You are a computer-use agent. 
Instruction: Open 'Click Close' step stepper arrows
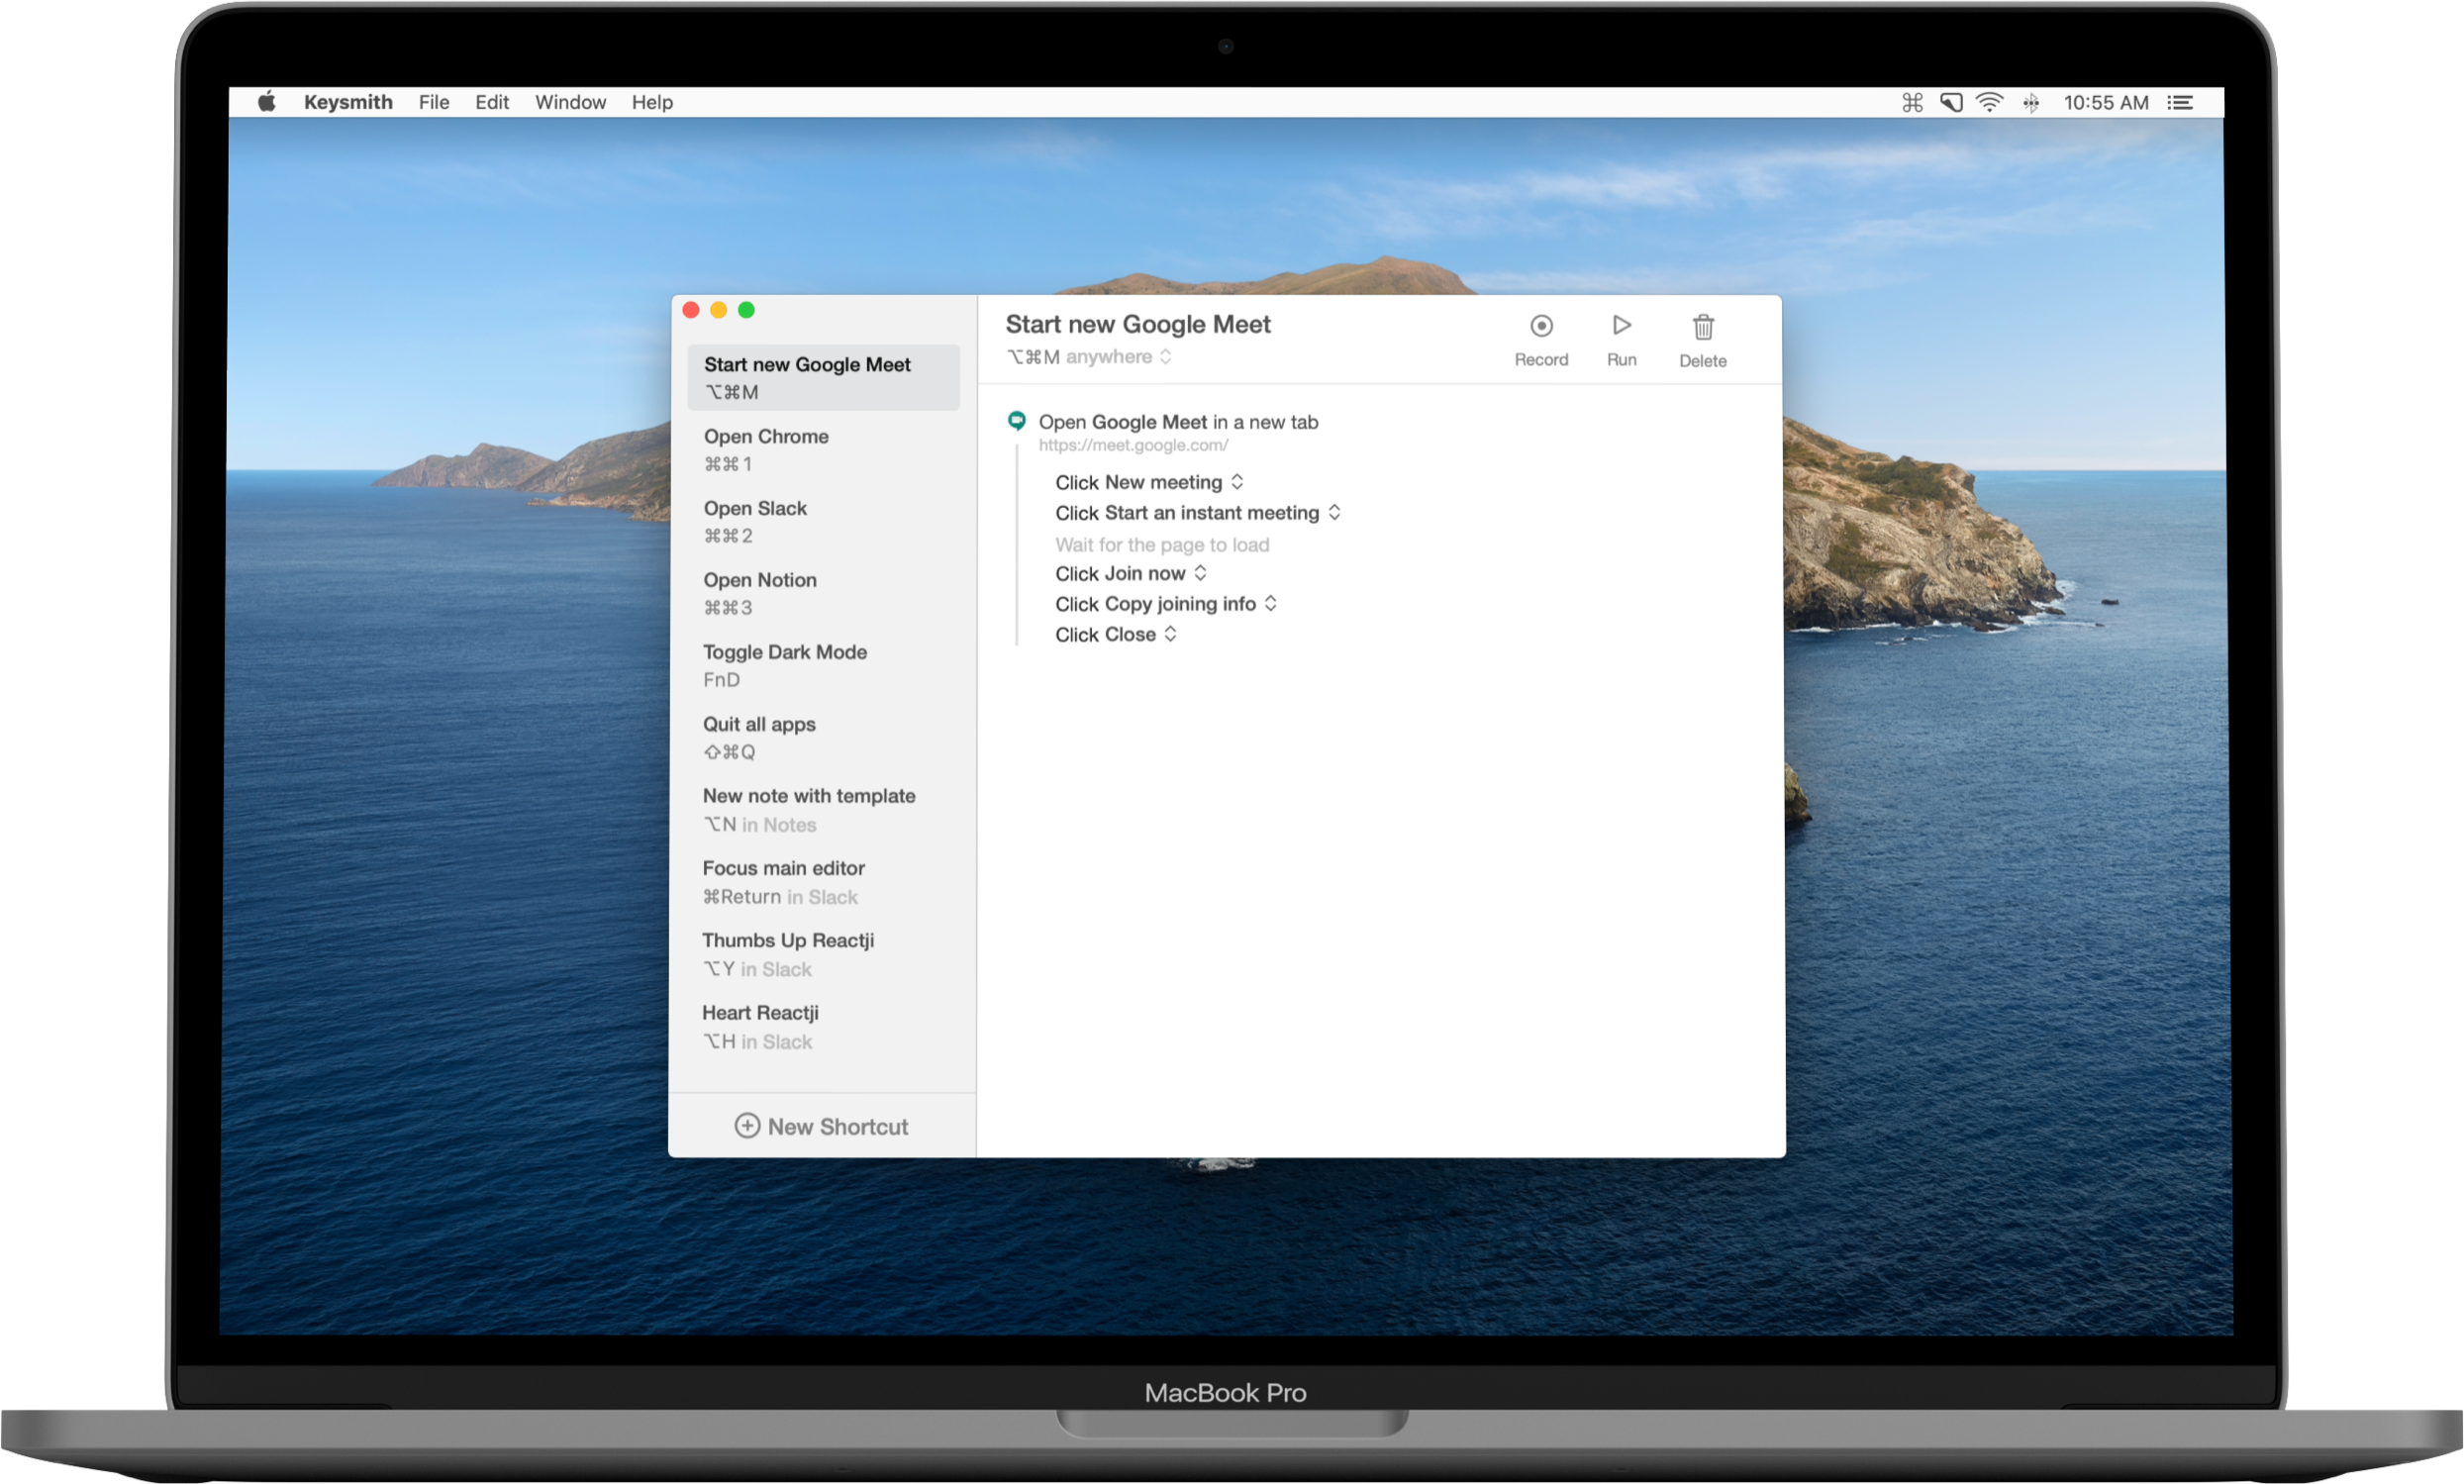(1170, 634)
